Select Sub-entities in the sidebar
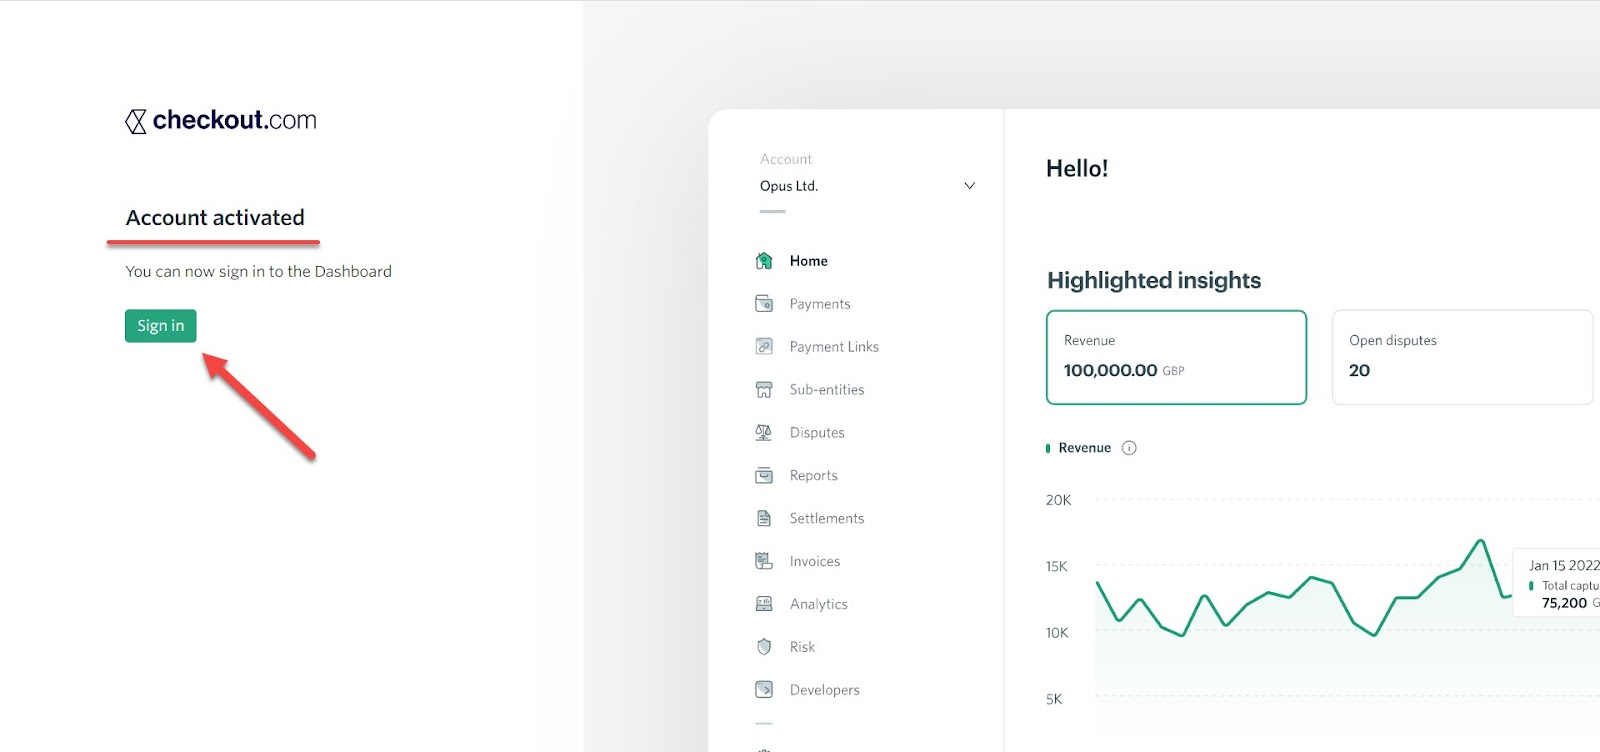1600x752 pixels. pos(827,390)
